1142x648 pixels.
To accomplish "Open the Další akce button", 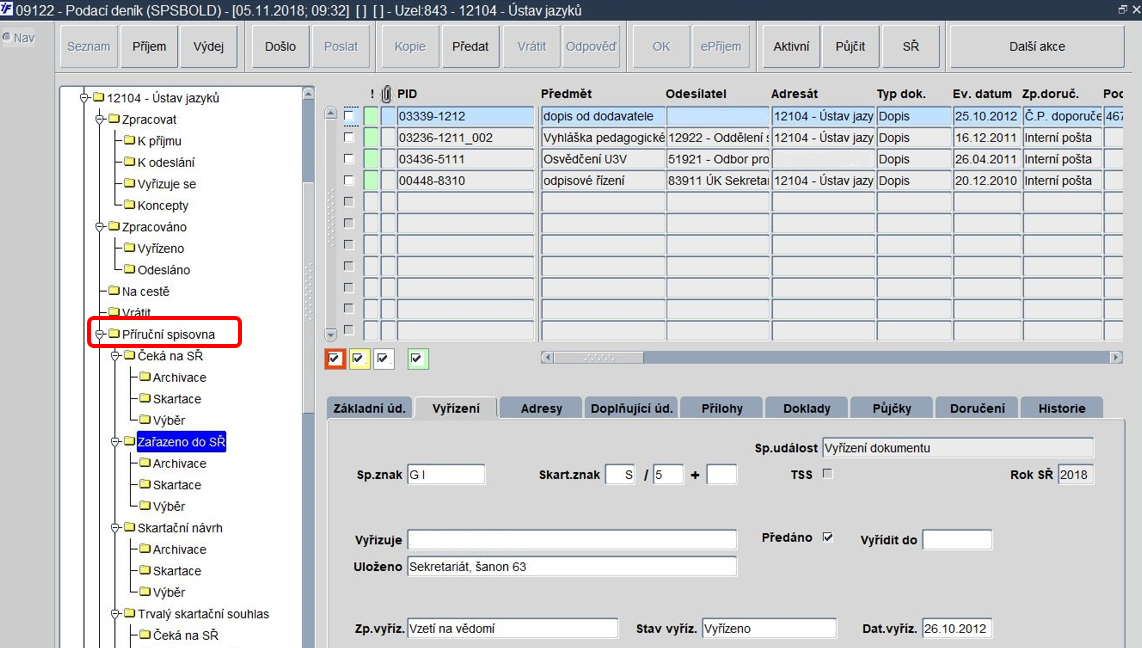I will 1037,47.
